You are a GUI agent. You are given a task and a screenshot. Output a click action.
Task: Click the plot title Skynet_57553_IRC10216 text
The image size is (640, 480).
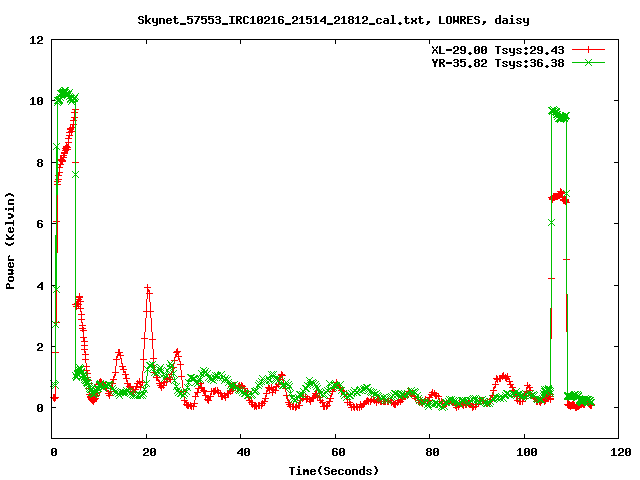pyautogui.click(x=333, y=20)
